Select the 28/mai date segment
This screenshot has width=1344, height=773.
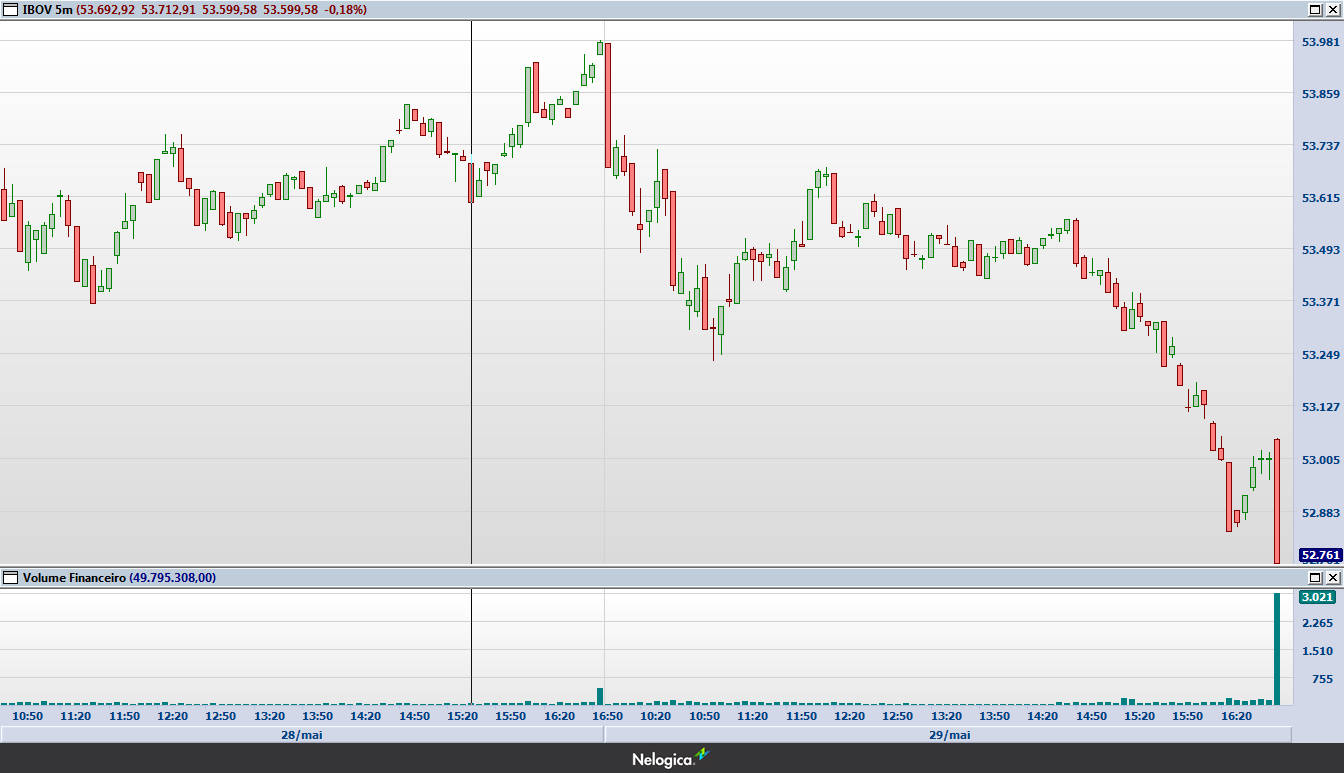pyautogui.click(x=302, y=735)
